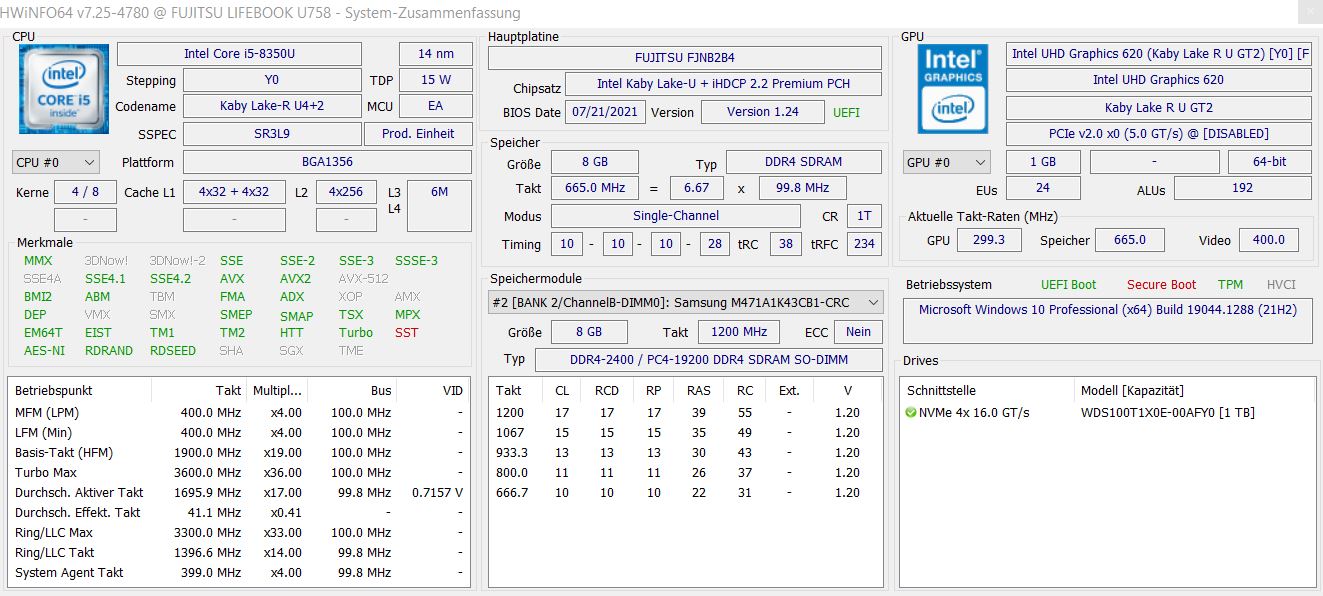Click the memory Takt 665.0 MHz field
Image resolution: width=1323 pixels, height=596 pixels.
point(594,188)
